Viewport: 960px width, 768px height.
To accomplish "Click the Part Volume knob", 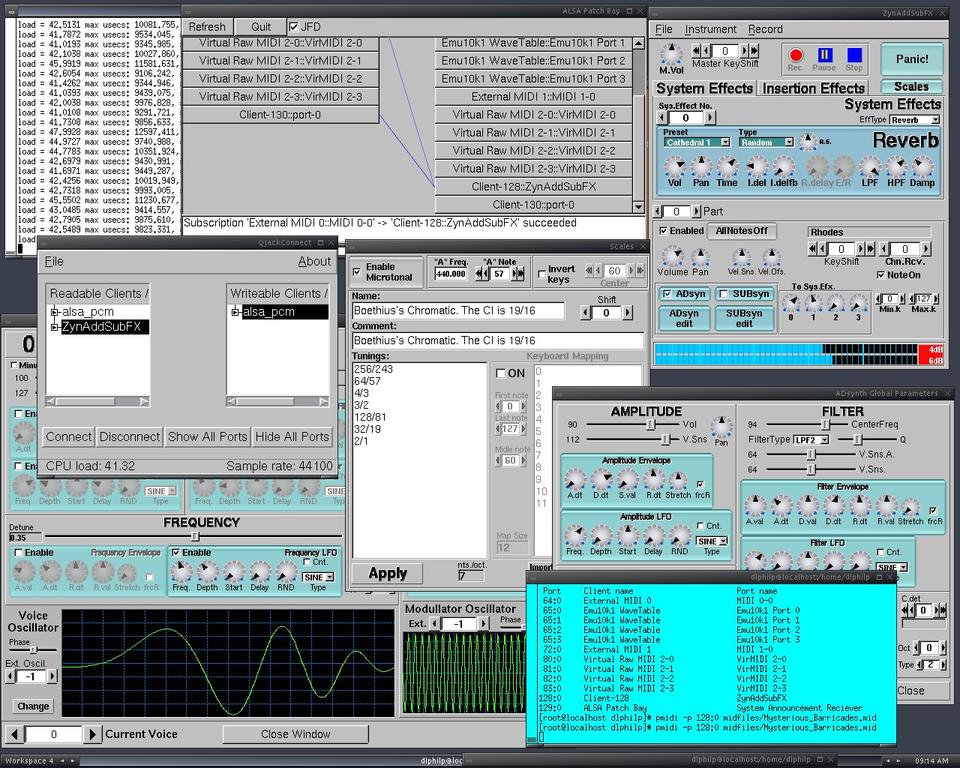I will point(672,256).
